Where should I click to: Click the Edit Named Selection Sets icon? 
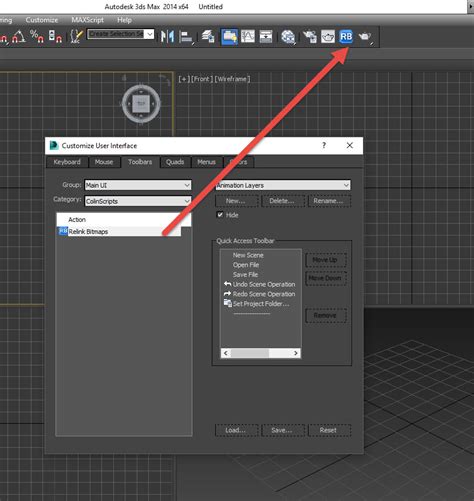[76, 36]
